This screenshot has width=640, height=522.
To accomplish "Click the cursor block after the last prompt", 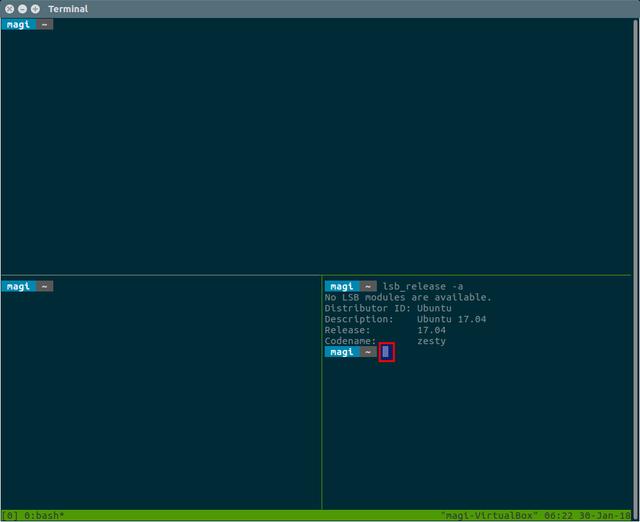I will (386, 351).
